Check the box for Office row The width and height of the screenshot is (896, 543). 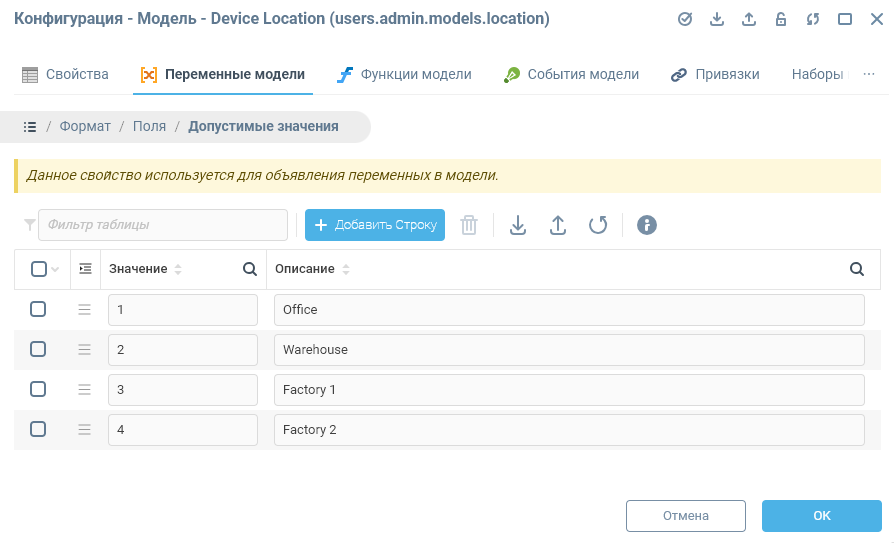(38, 309)
